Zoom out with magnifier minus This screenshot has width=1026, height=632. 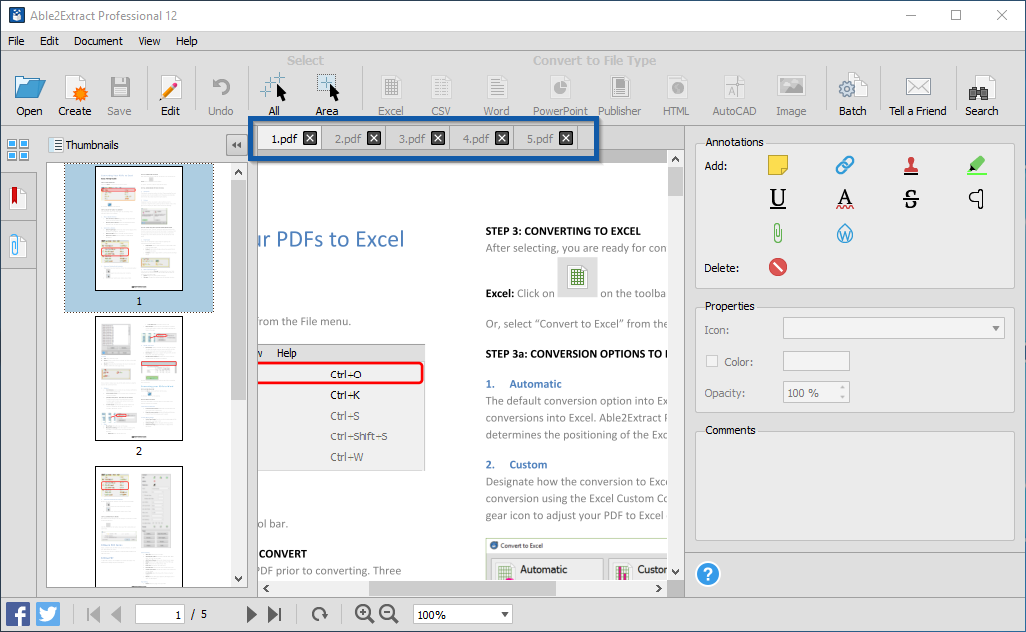pos(388,614)
